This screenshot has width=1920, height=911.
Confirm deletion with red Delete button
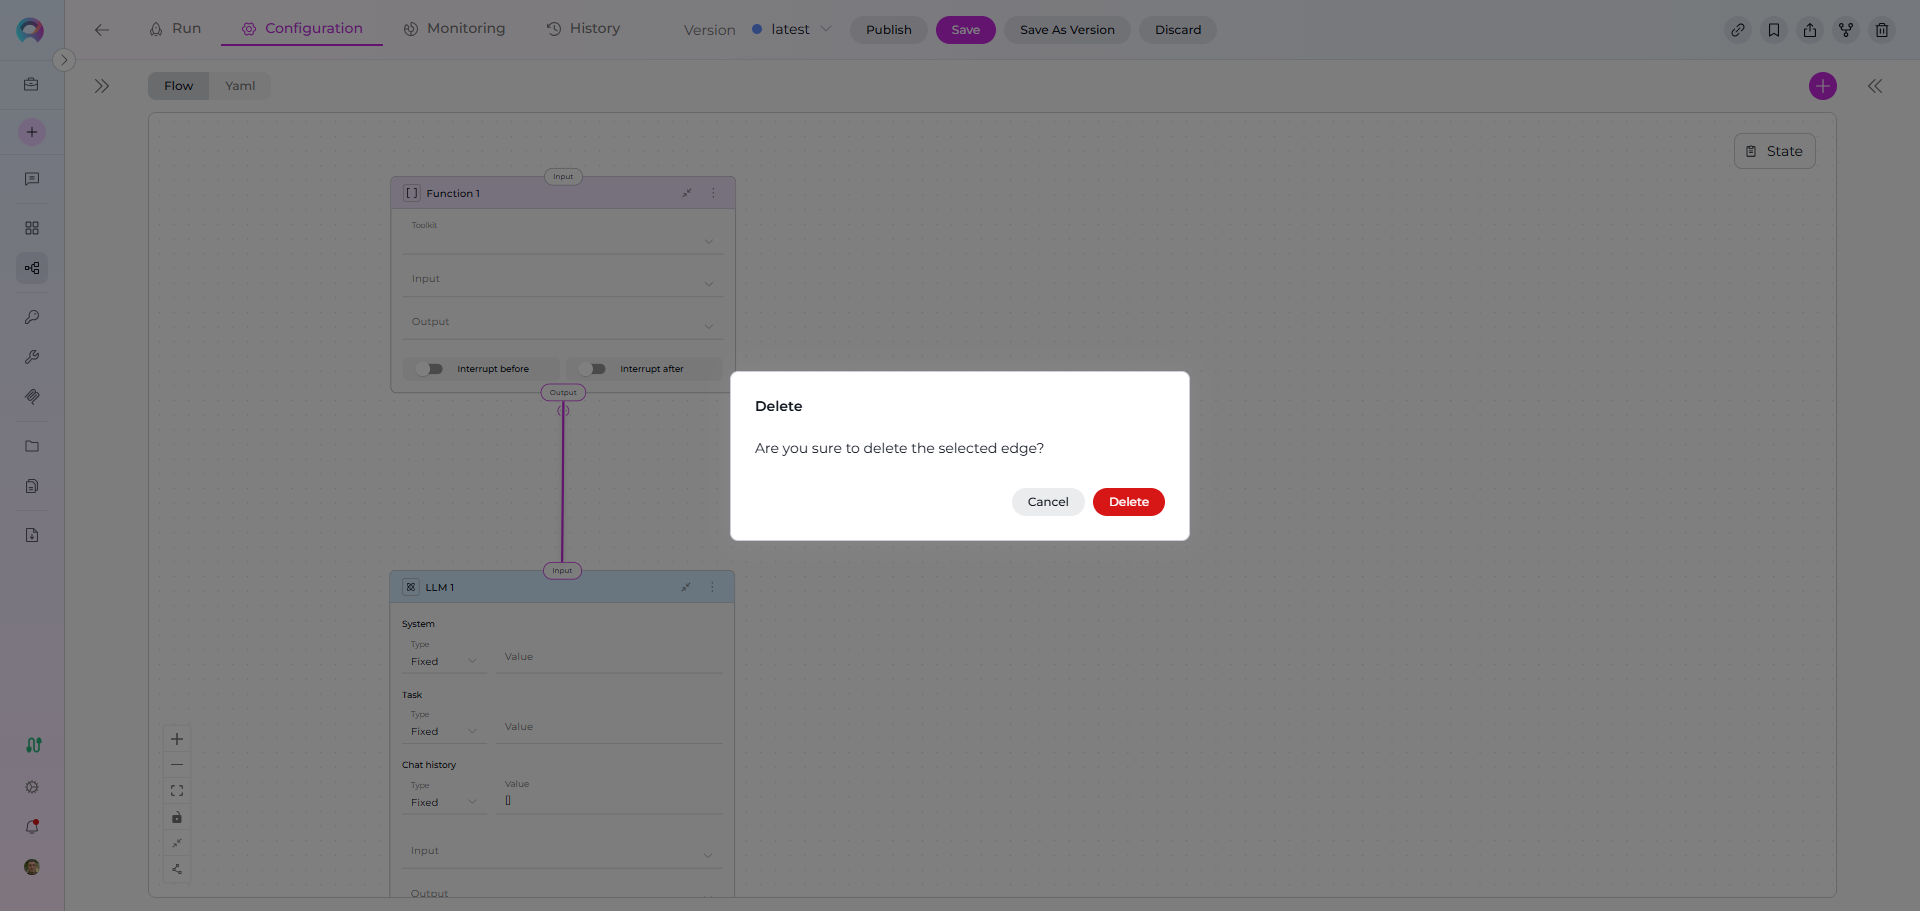tap(1128, 502)
